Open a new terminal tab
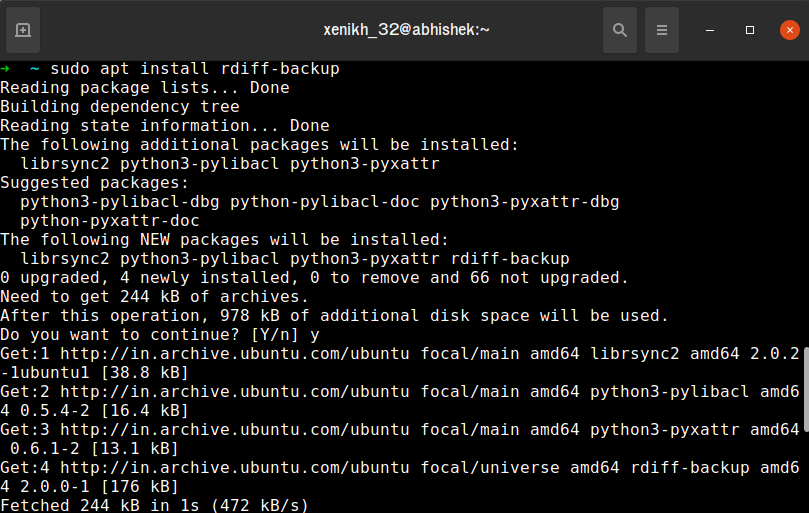Viewport: 809px width, 513px height. (22, 30)
